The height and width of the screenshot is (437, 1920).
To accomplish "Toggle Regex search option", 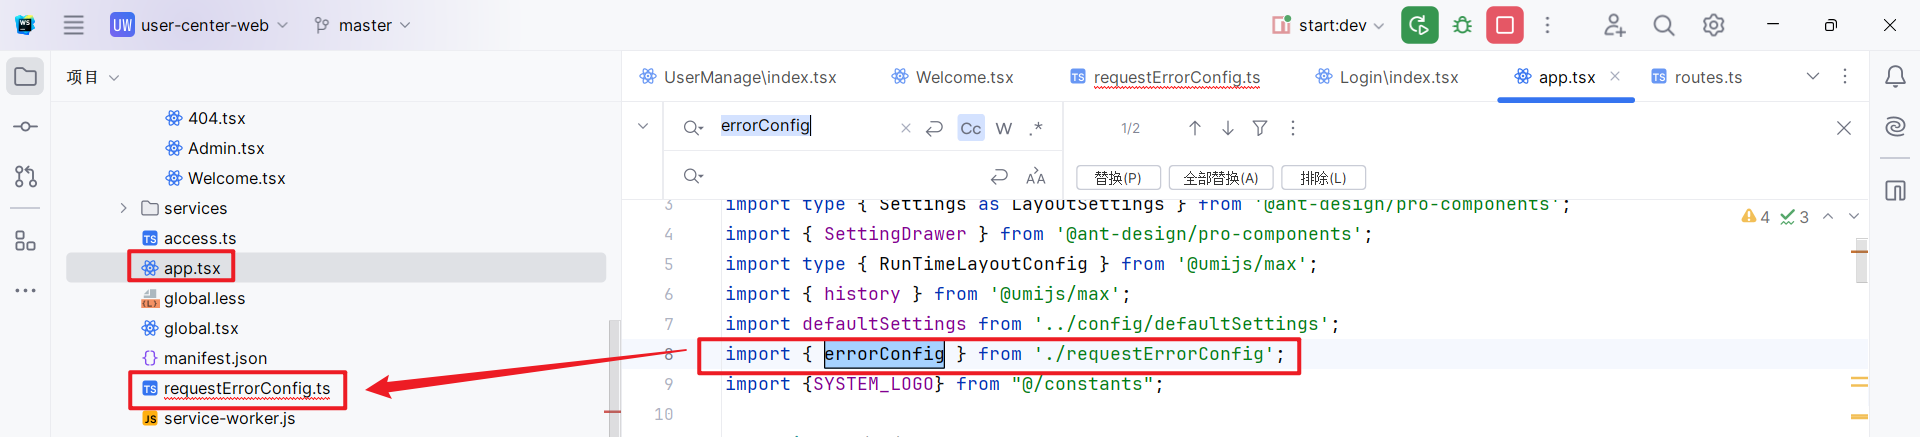I will click(1037, 128).
